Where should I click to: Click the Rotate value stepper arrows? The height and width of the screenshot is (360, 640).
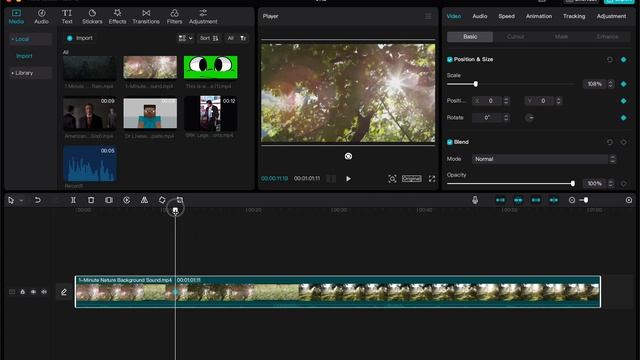tap(506, 118)
